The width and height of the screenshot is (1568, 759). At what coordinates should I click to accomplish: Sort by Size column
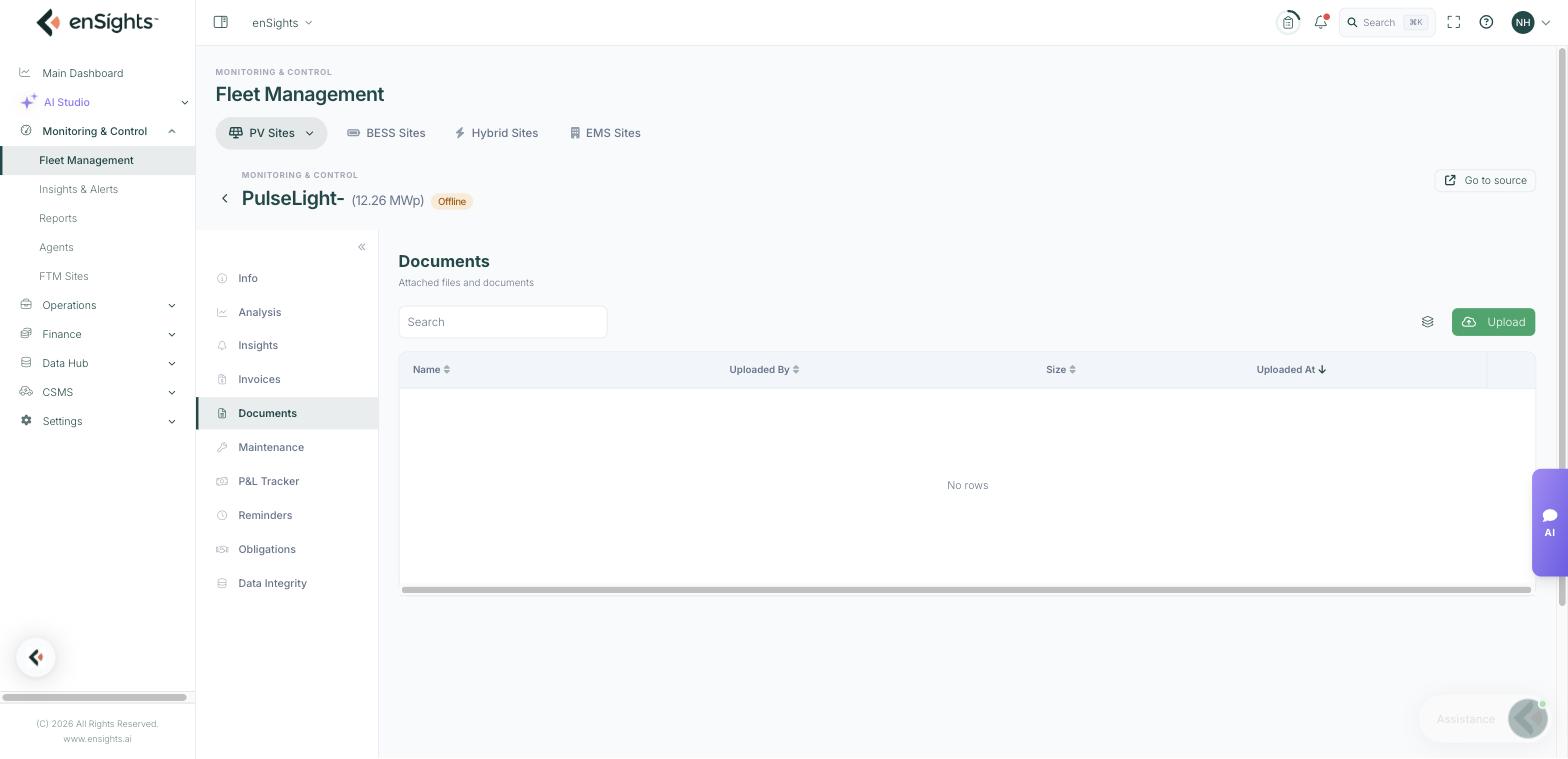point(1061,370)
